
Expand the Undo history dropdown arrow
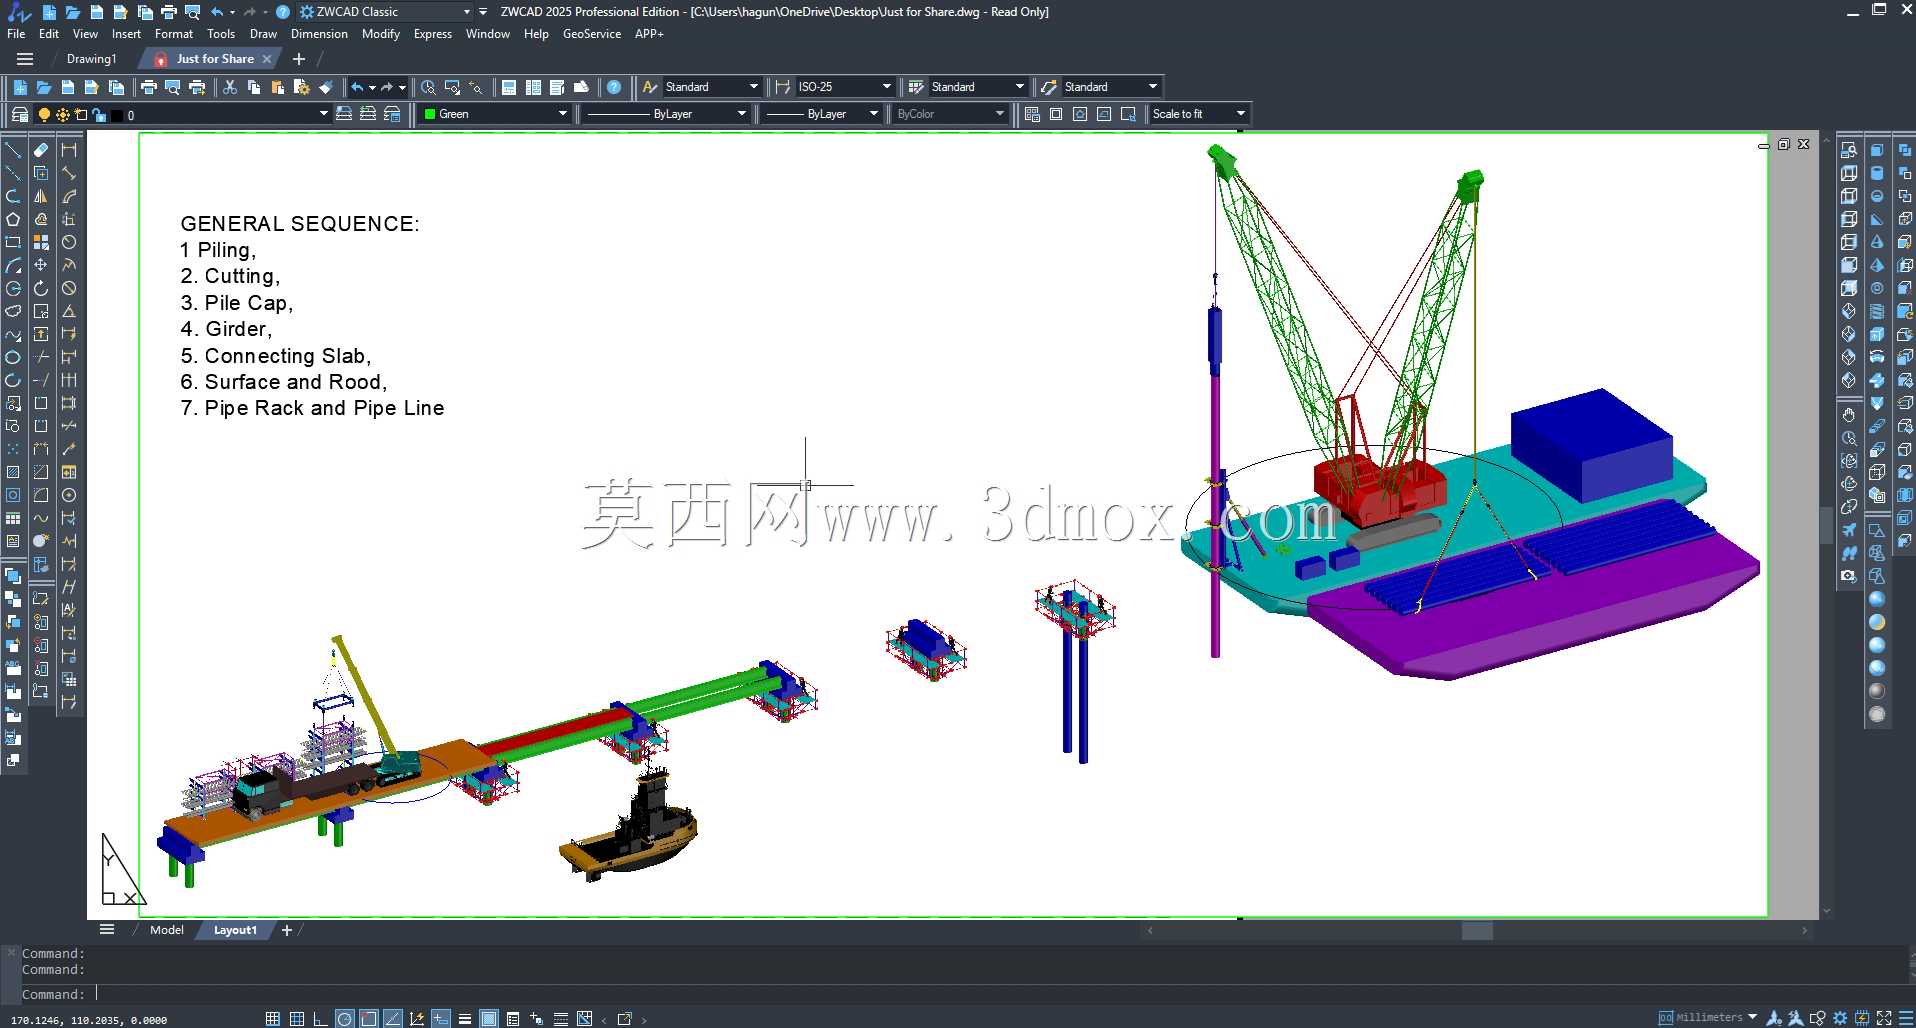(372, 87)
